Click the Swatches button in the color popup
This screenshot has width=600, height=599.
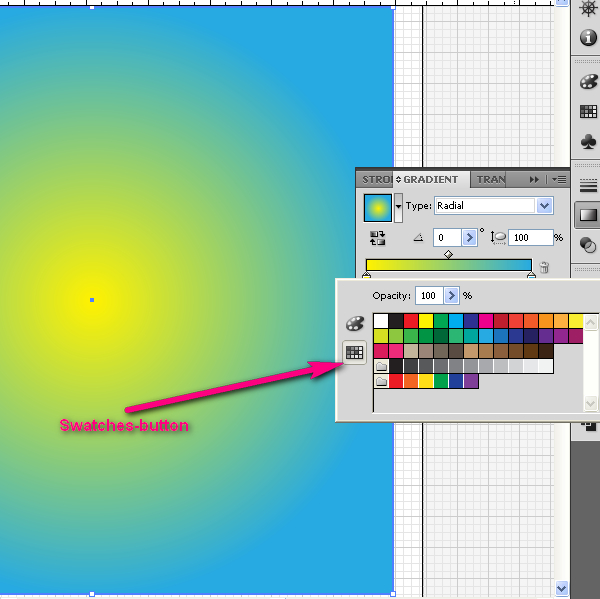coord(354,352)
